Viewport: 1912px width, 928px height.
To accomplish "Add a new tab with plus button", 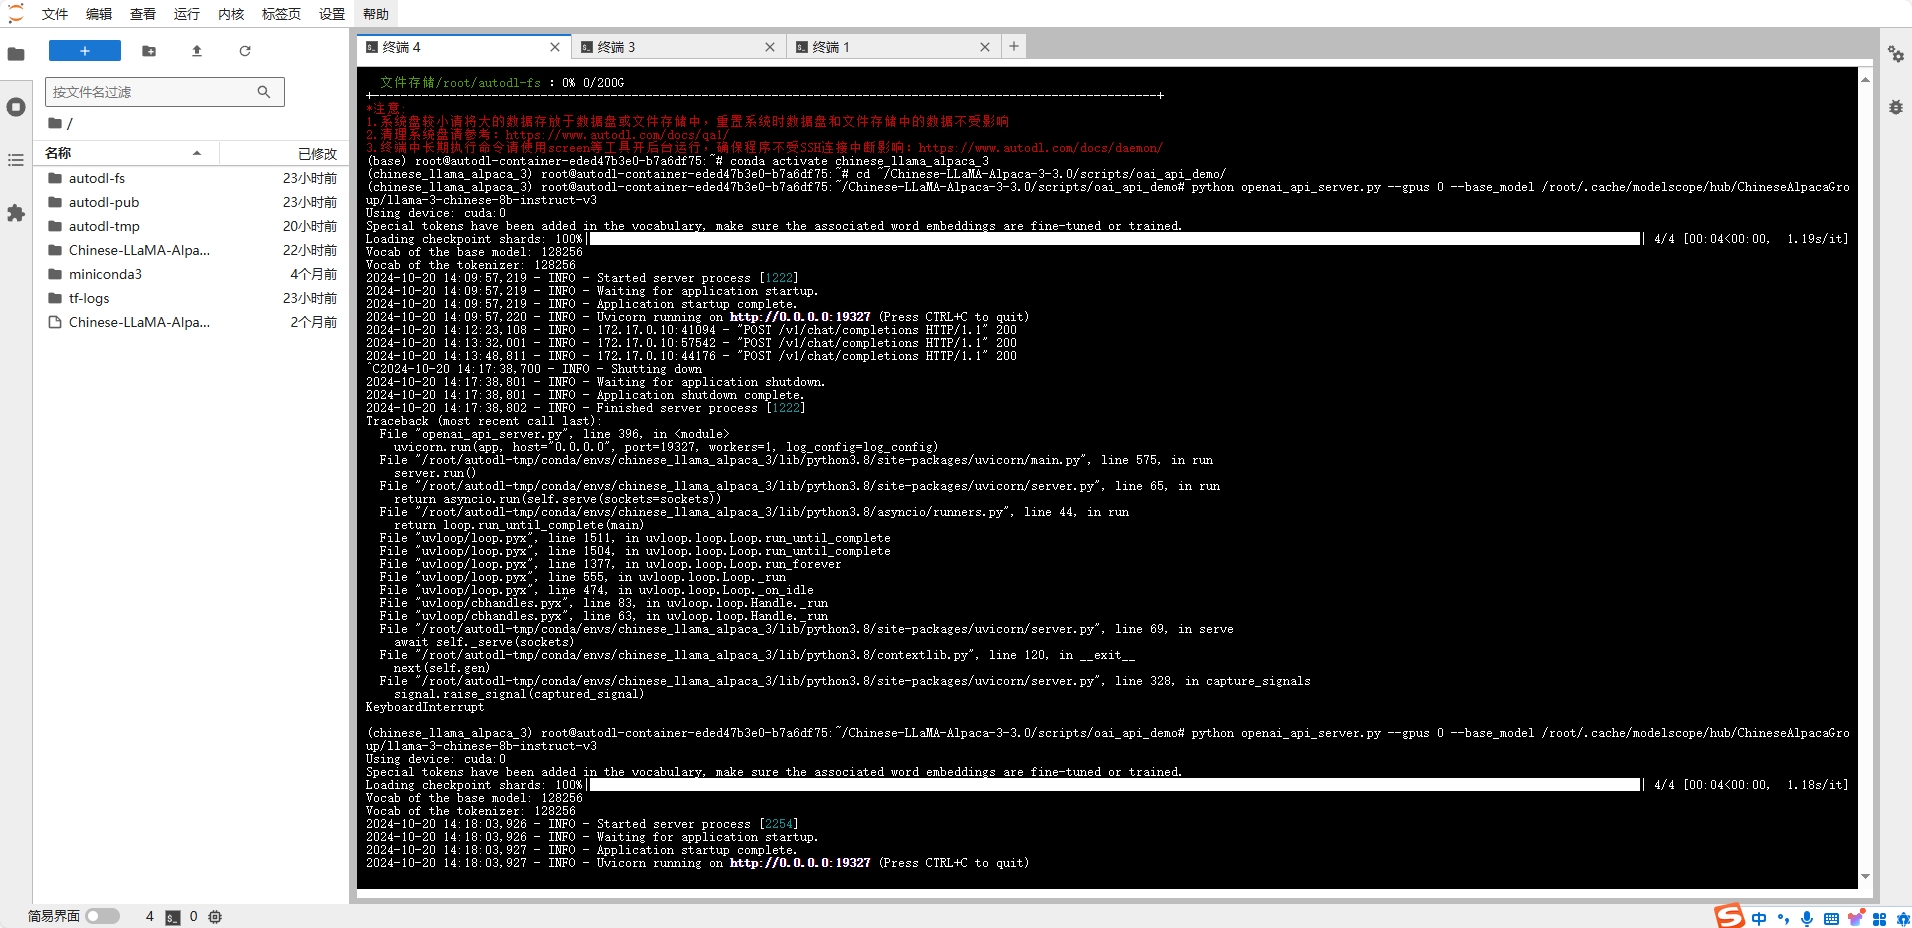I will [x=1014, y=46].
